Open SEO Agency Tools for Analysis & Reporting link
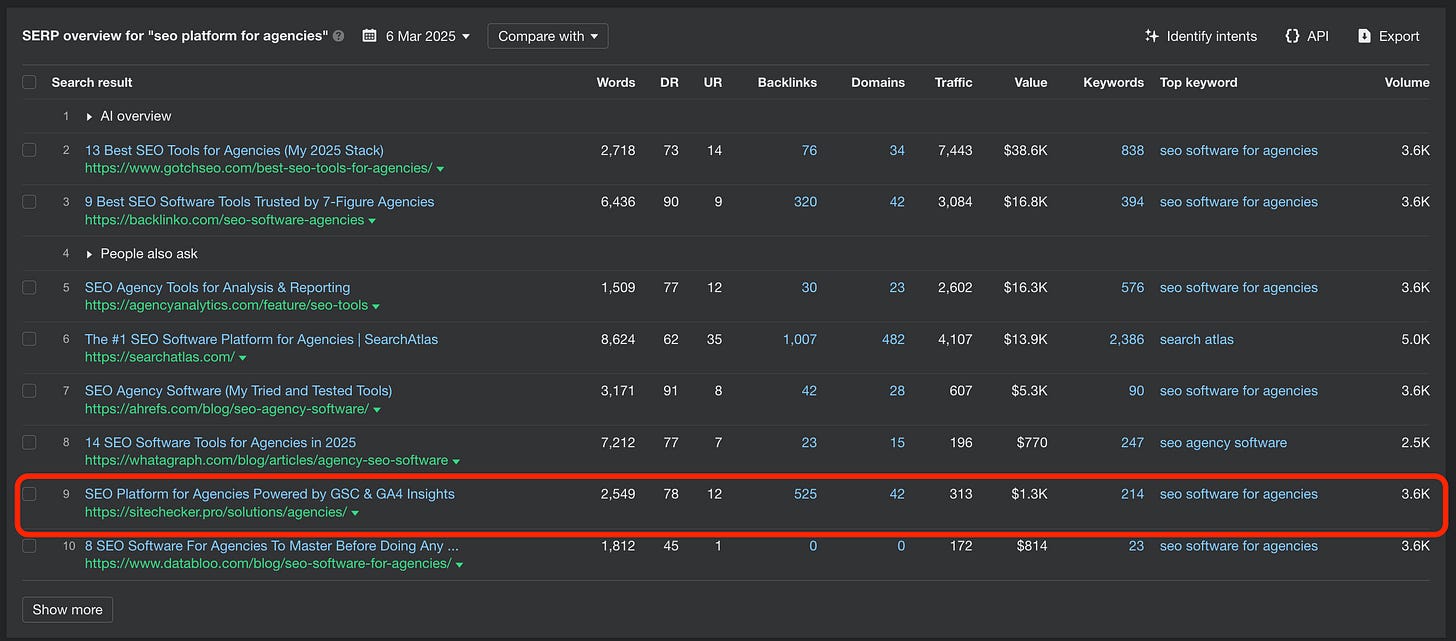This screenshot has width=1456, height=641. click(217, 287)
